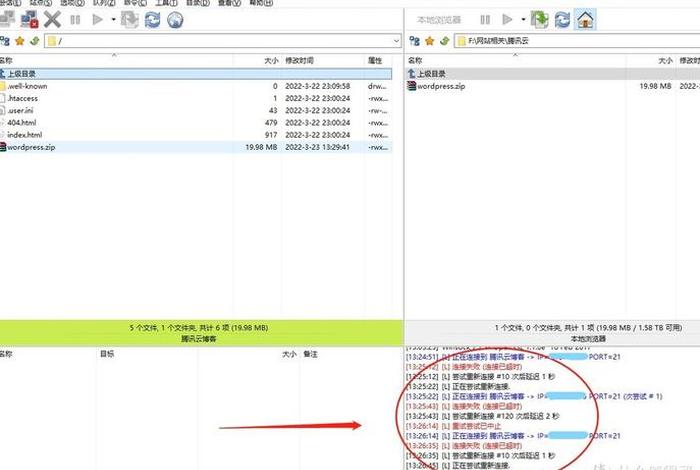Click the green transfer files icon in local toolbar
Image resolution: width=700 pixels, height=470 pixels.
coord(539,20)
